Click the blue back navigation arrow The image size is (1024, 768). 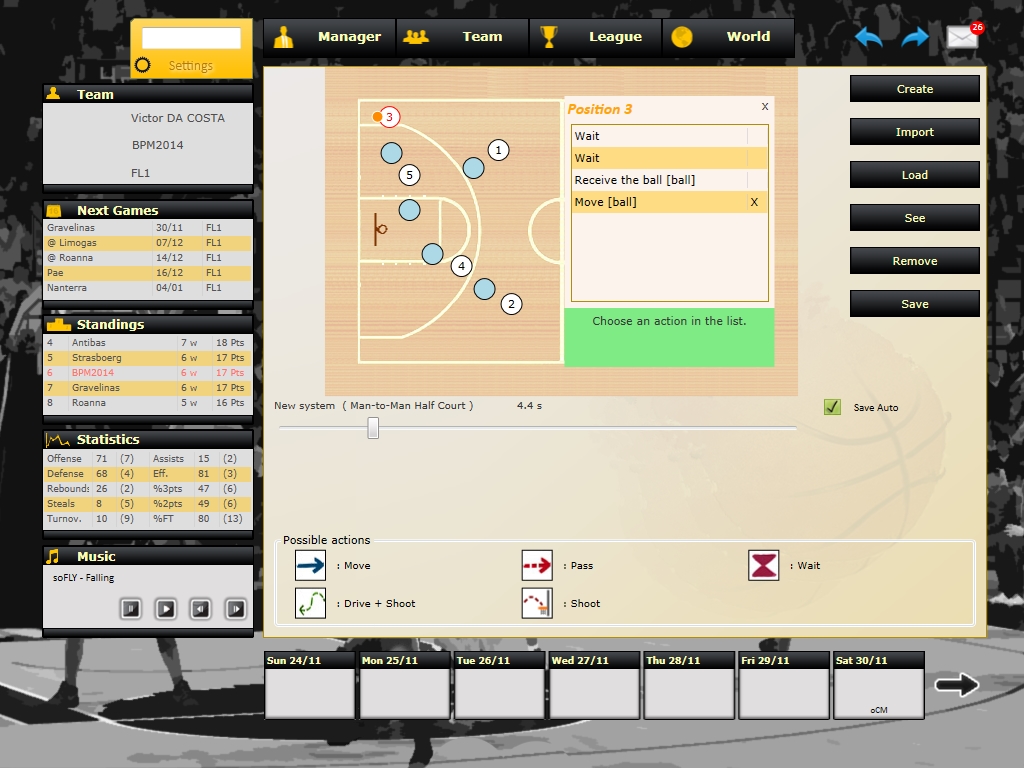pyautogui.click(x=868, y=36)
